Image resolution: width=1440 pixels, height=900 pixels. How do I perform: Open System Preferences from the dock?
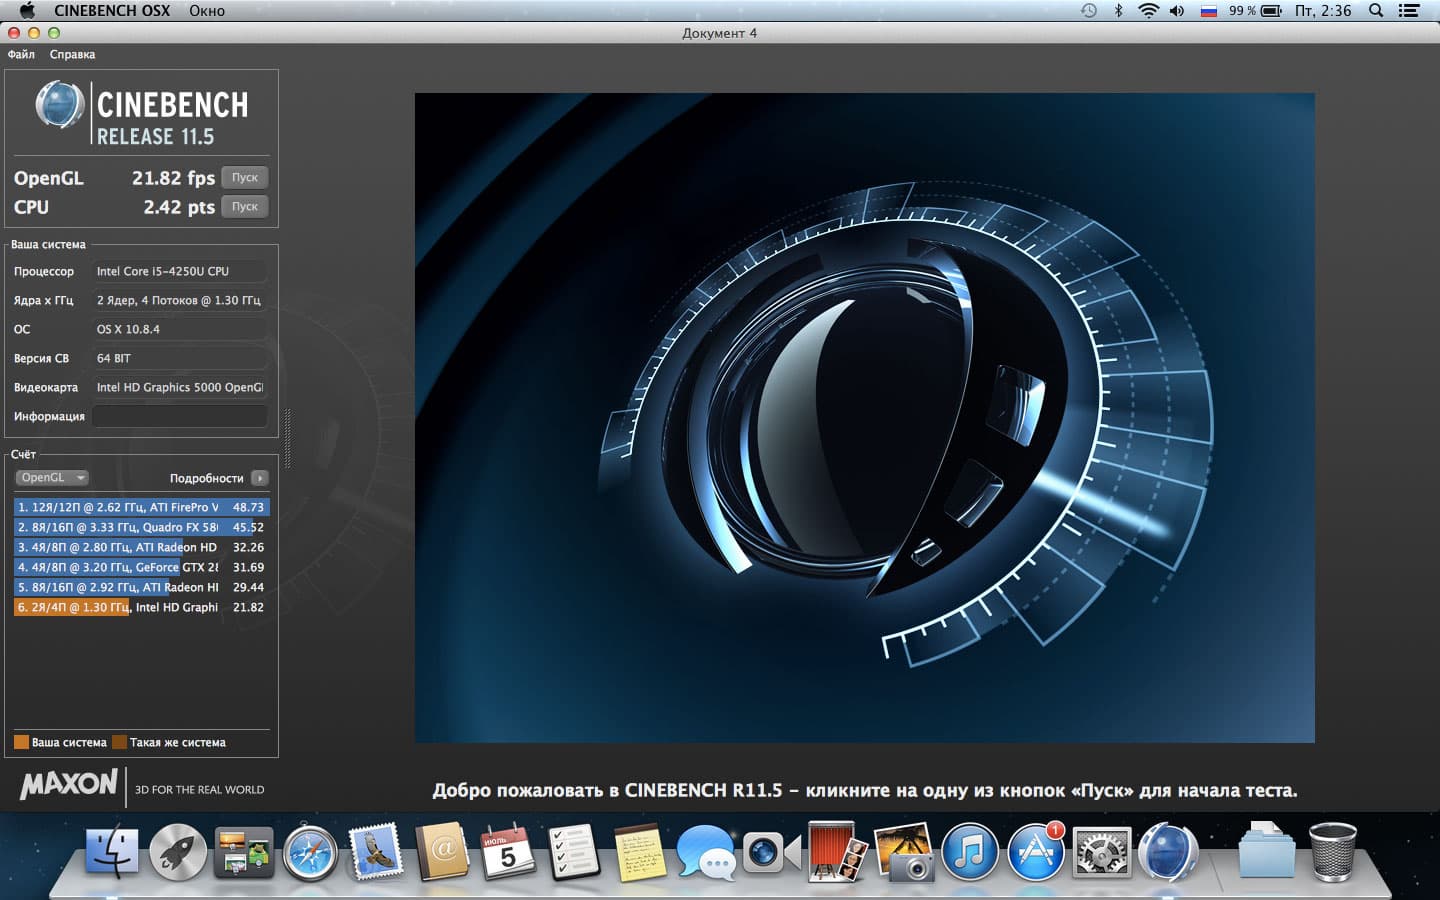click(1101, 853)
